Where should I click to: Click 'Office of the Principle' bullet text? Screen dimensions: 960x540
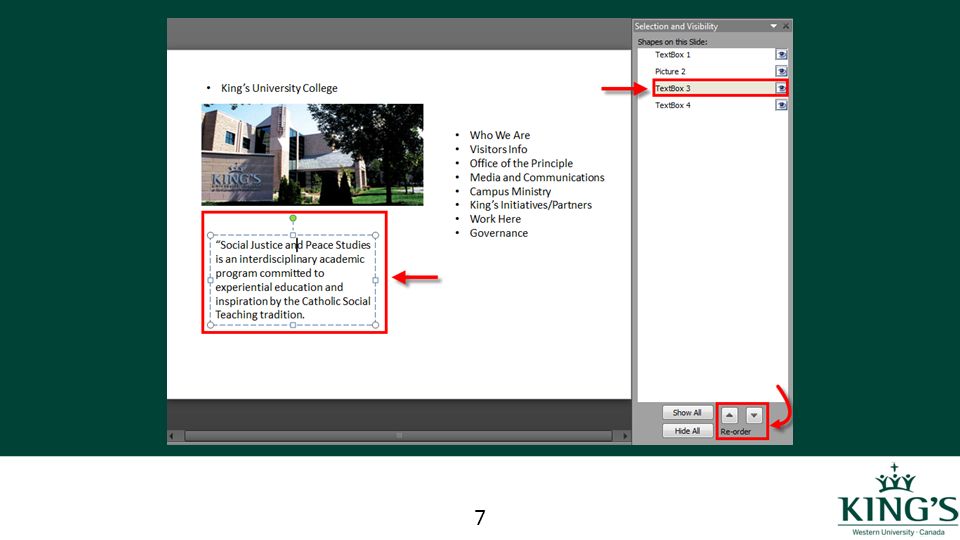521,163
